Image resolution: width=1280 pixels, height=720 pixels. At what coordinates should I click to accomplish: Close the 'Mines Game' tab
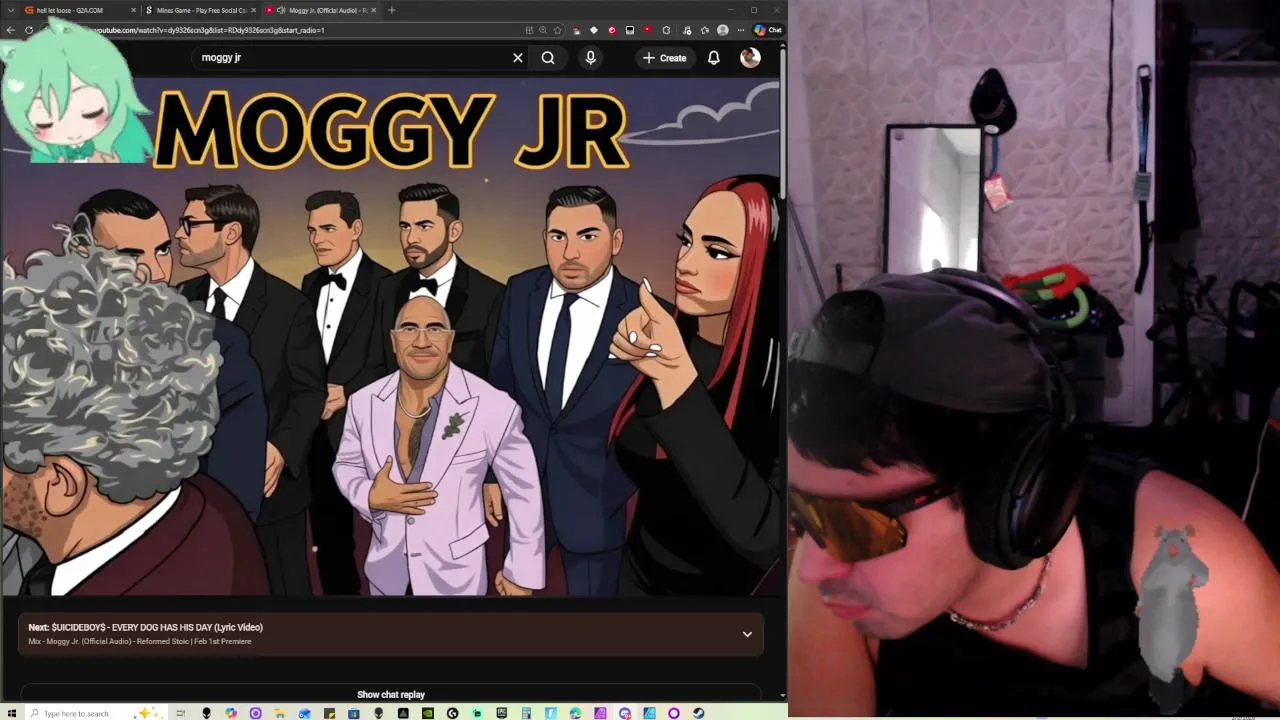coord(253,10)
